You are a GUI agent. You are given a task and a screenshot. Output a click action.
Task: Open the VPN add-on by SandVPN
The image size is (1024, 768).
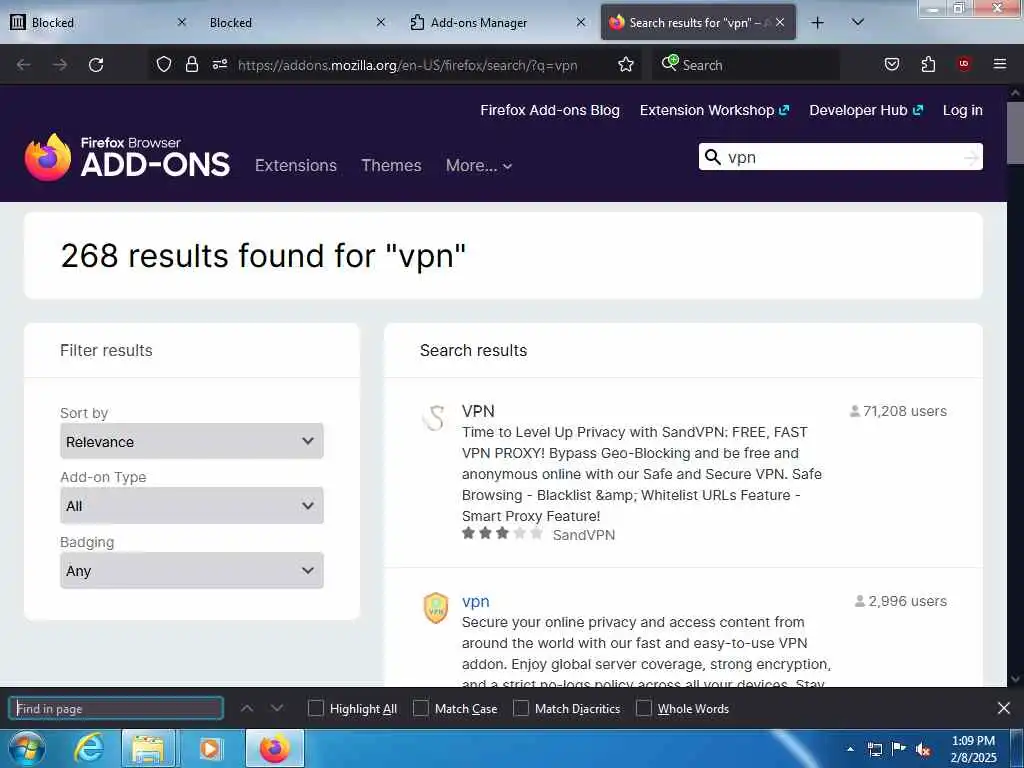(x=478, y=411)
